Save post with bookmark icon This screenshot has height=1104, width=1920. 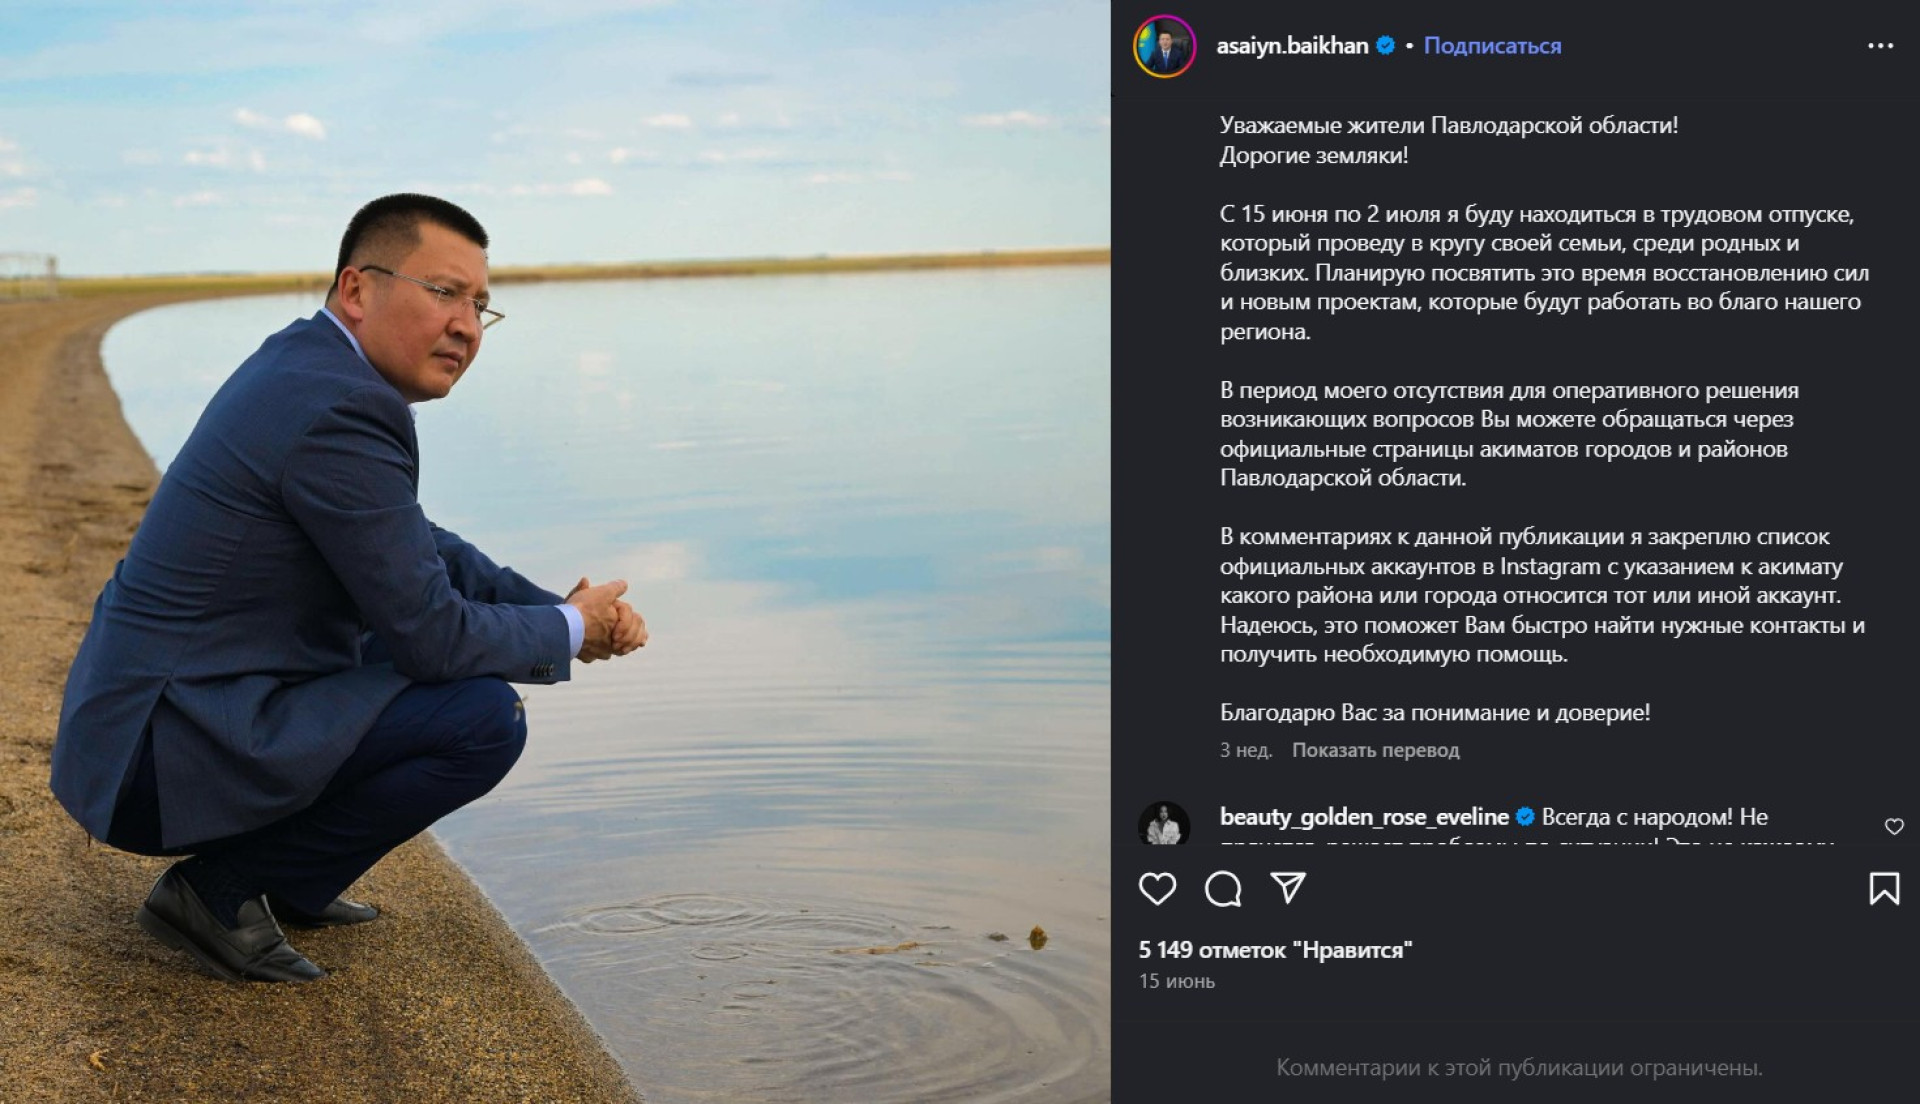click(x=1884, y=888)
